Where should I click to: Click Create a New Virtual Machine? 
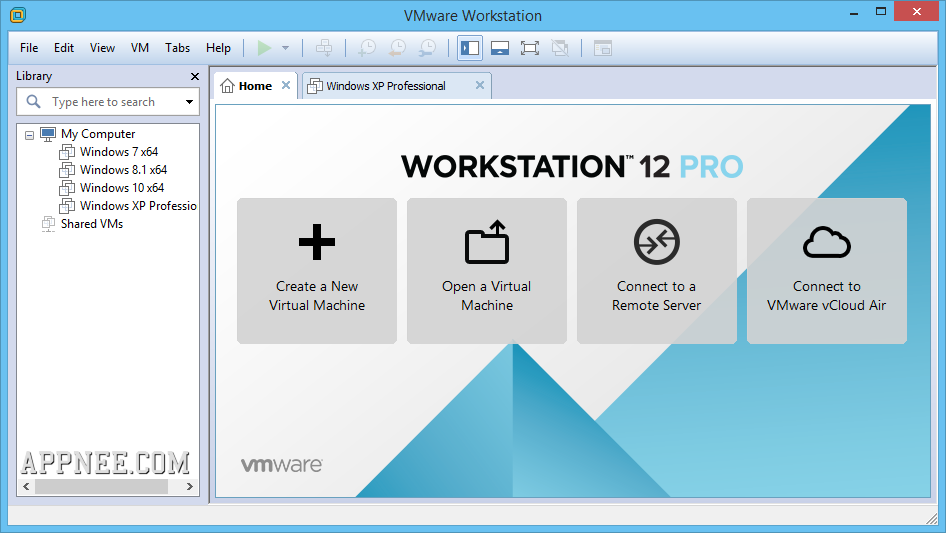(x=317, y=271)
